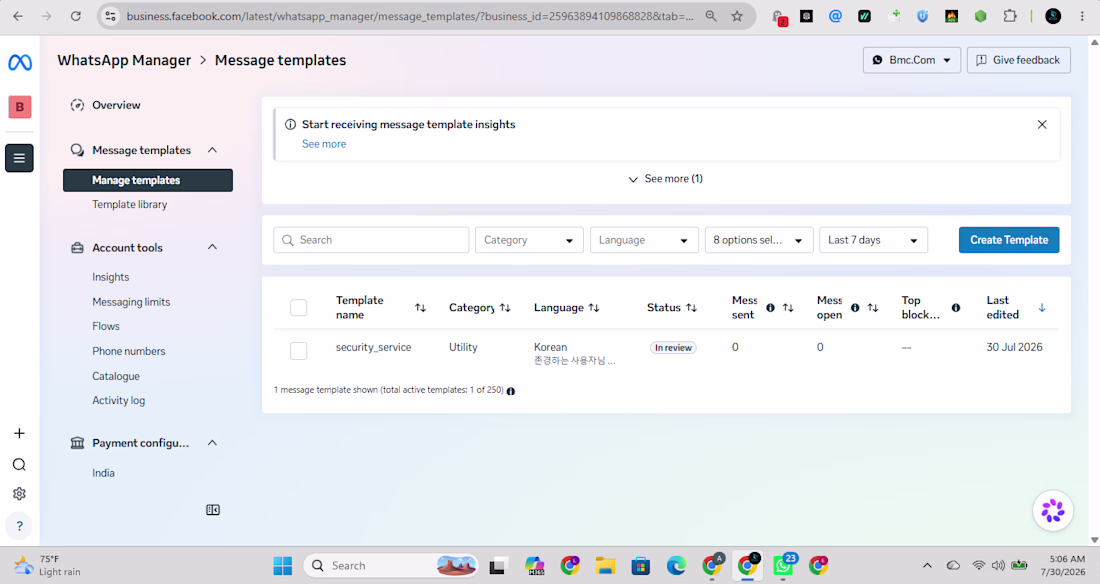Collapse the Payment configuration section
Image resolution: width=1100 pixels, height=584 pixels.
point(212,443)
